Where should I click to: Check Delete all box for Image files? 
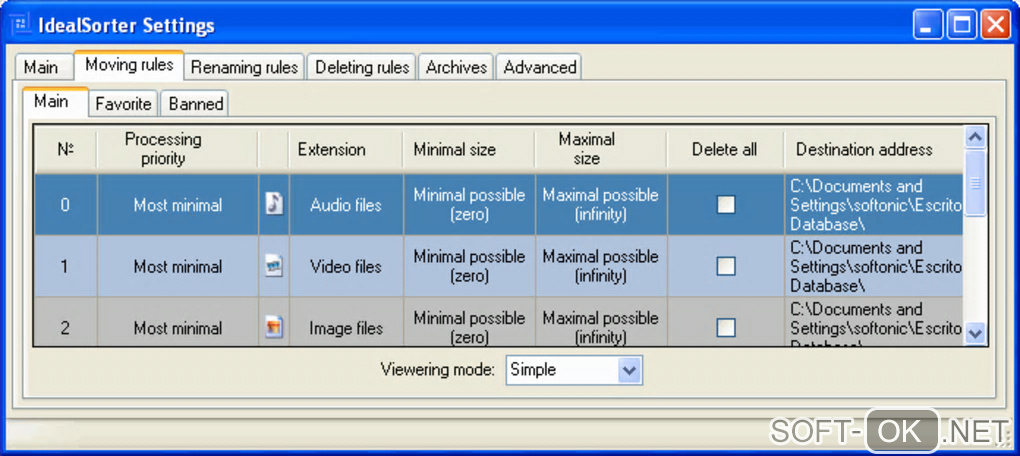pyautogui.click(x=726, y=327)
